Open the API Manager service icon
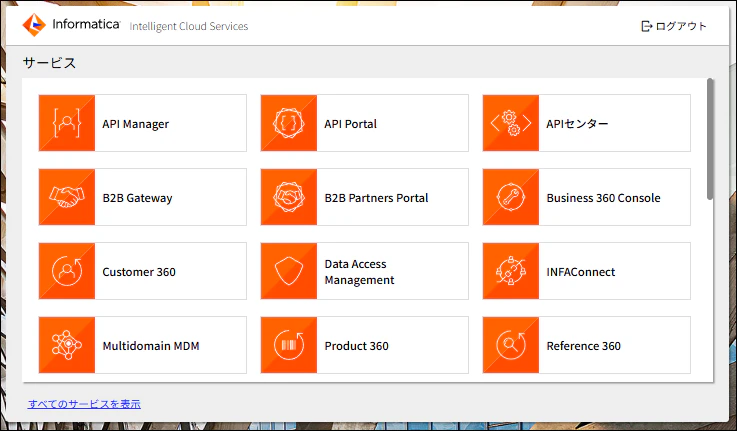Screen dimensions: 737x431 click(67, 123)
